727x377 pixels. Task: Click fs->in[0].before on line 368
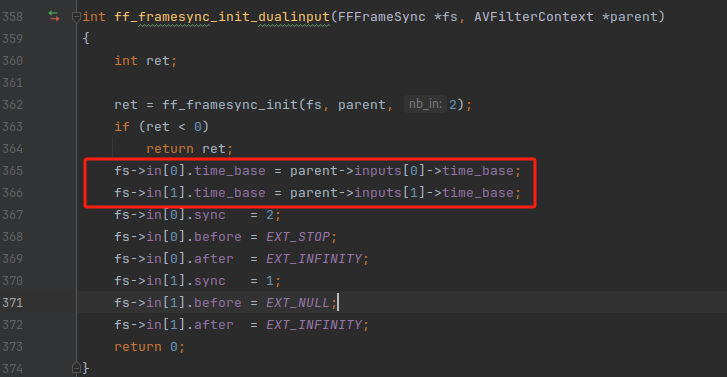coord(178,236)
